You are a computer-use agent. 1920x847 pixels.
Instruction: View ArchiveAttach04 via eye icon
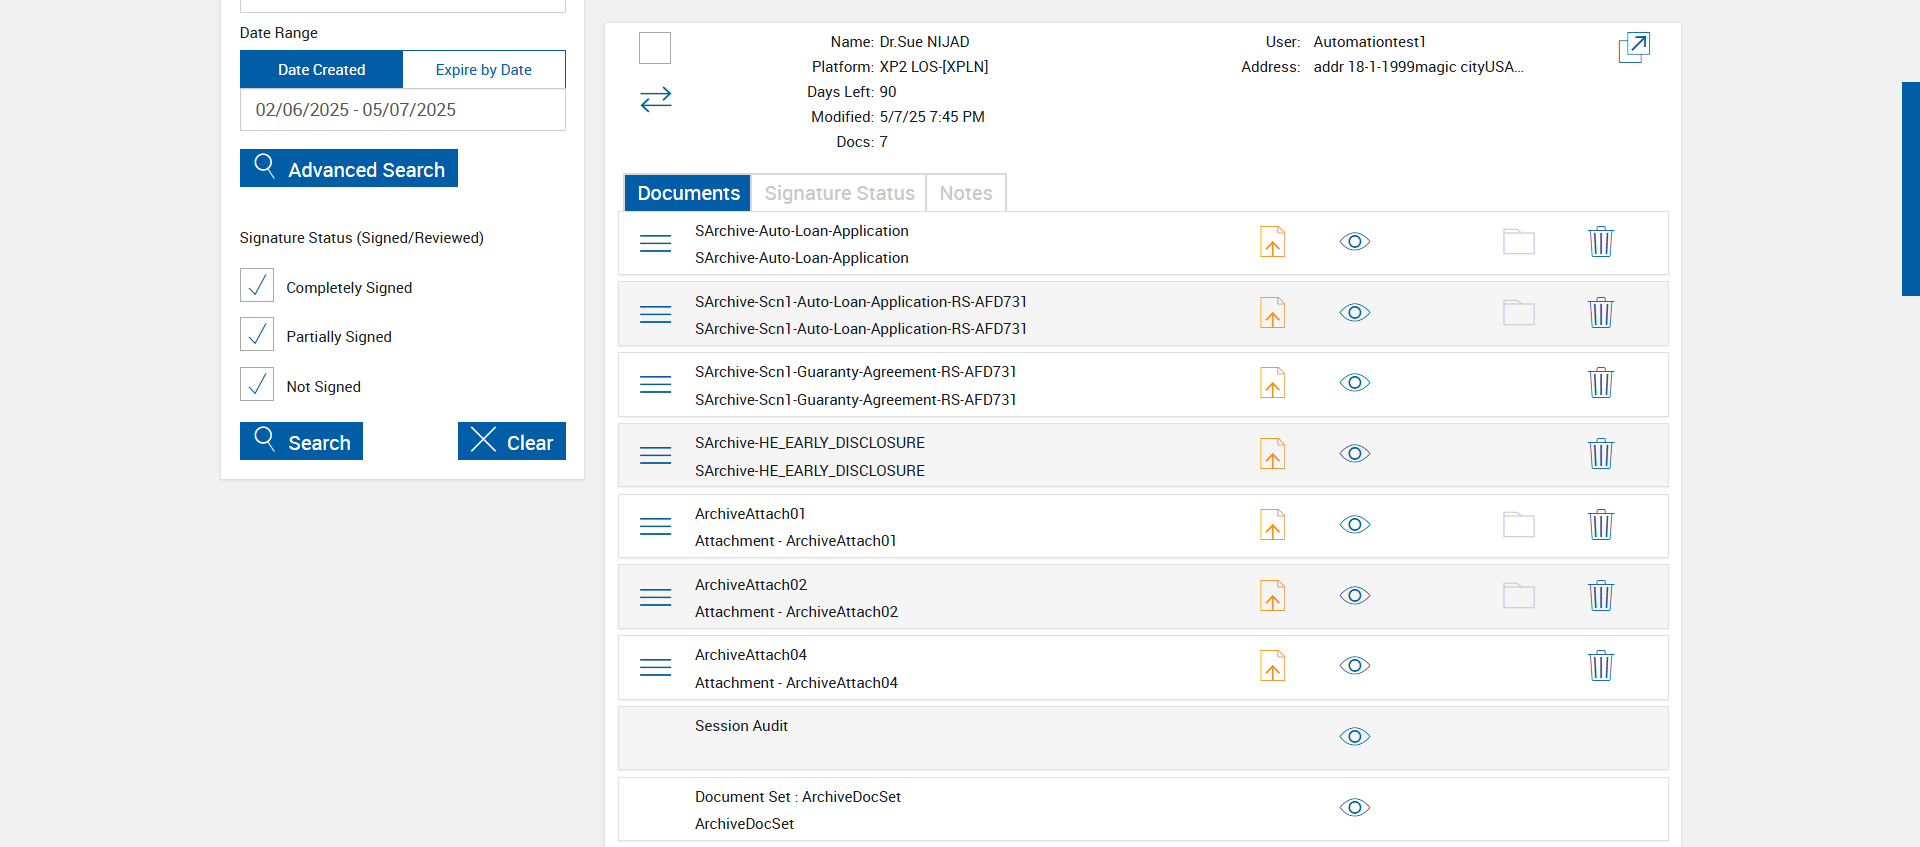click(x=1355, y=666)
